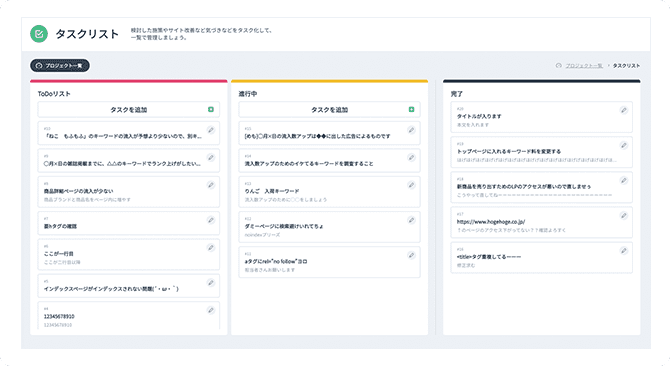Open the 商品詳細ページの流入が少ない card
Screen dimensions: 670x366
coord(129,192)
